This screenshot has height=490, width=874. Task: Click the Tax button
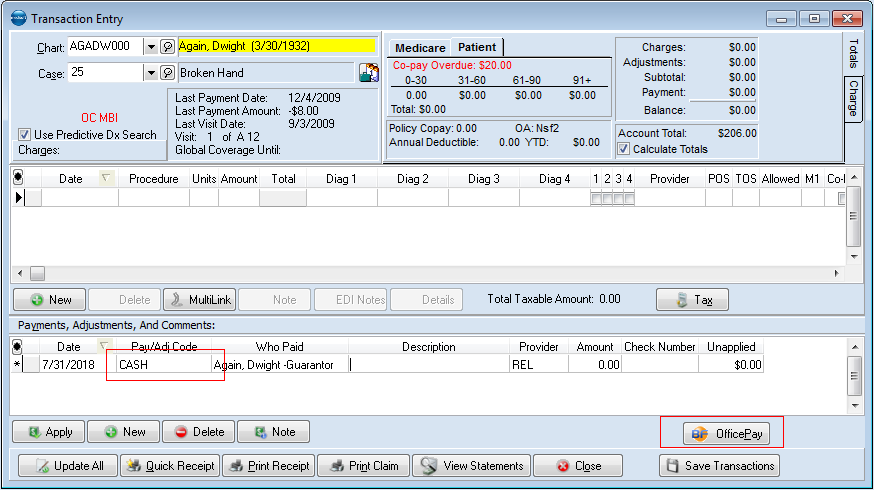point(692,300)
